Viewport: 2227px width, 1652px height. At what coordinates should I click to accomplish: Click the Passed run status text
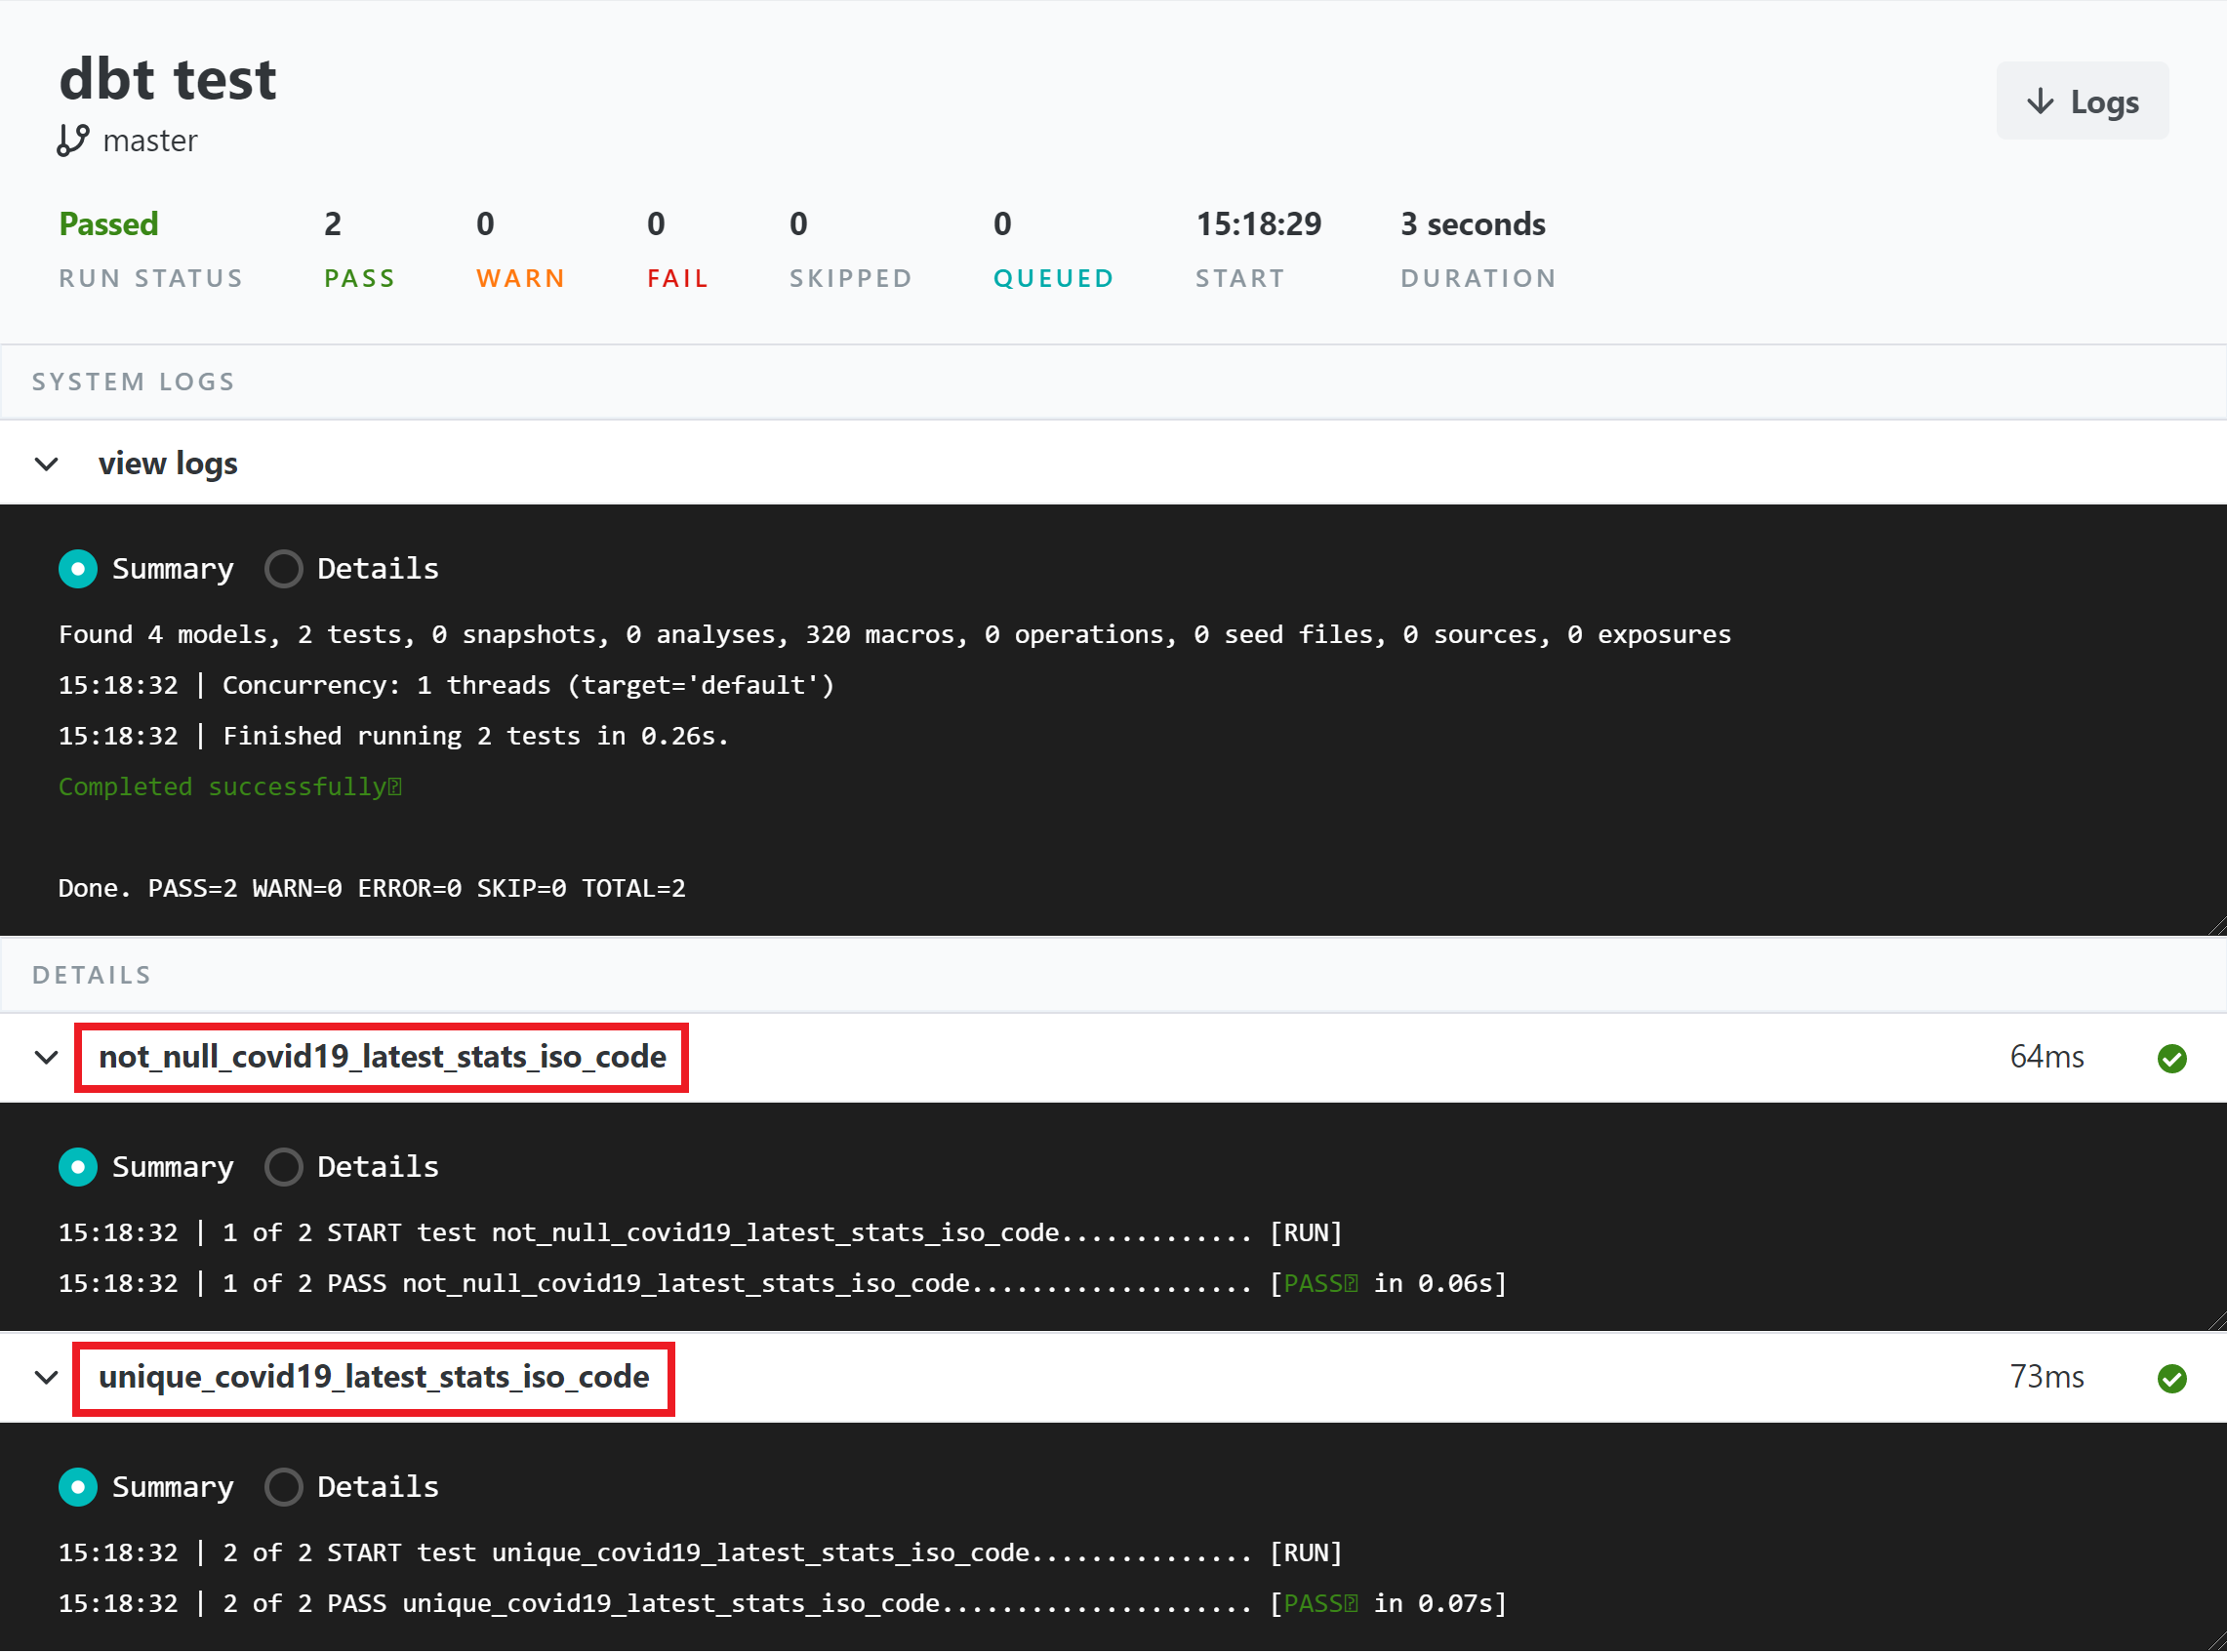[108, 224]
